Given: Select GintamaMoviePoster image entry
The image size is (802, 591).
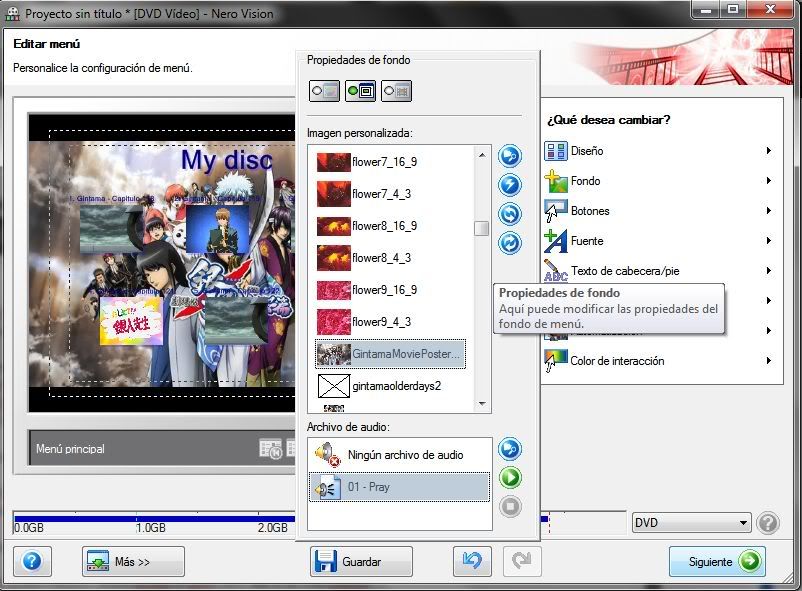Looking at the screenshot, I should click(391, 354).
